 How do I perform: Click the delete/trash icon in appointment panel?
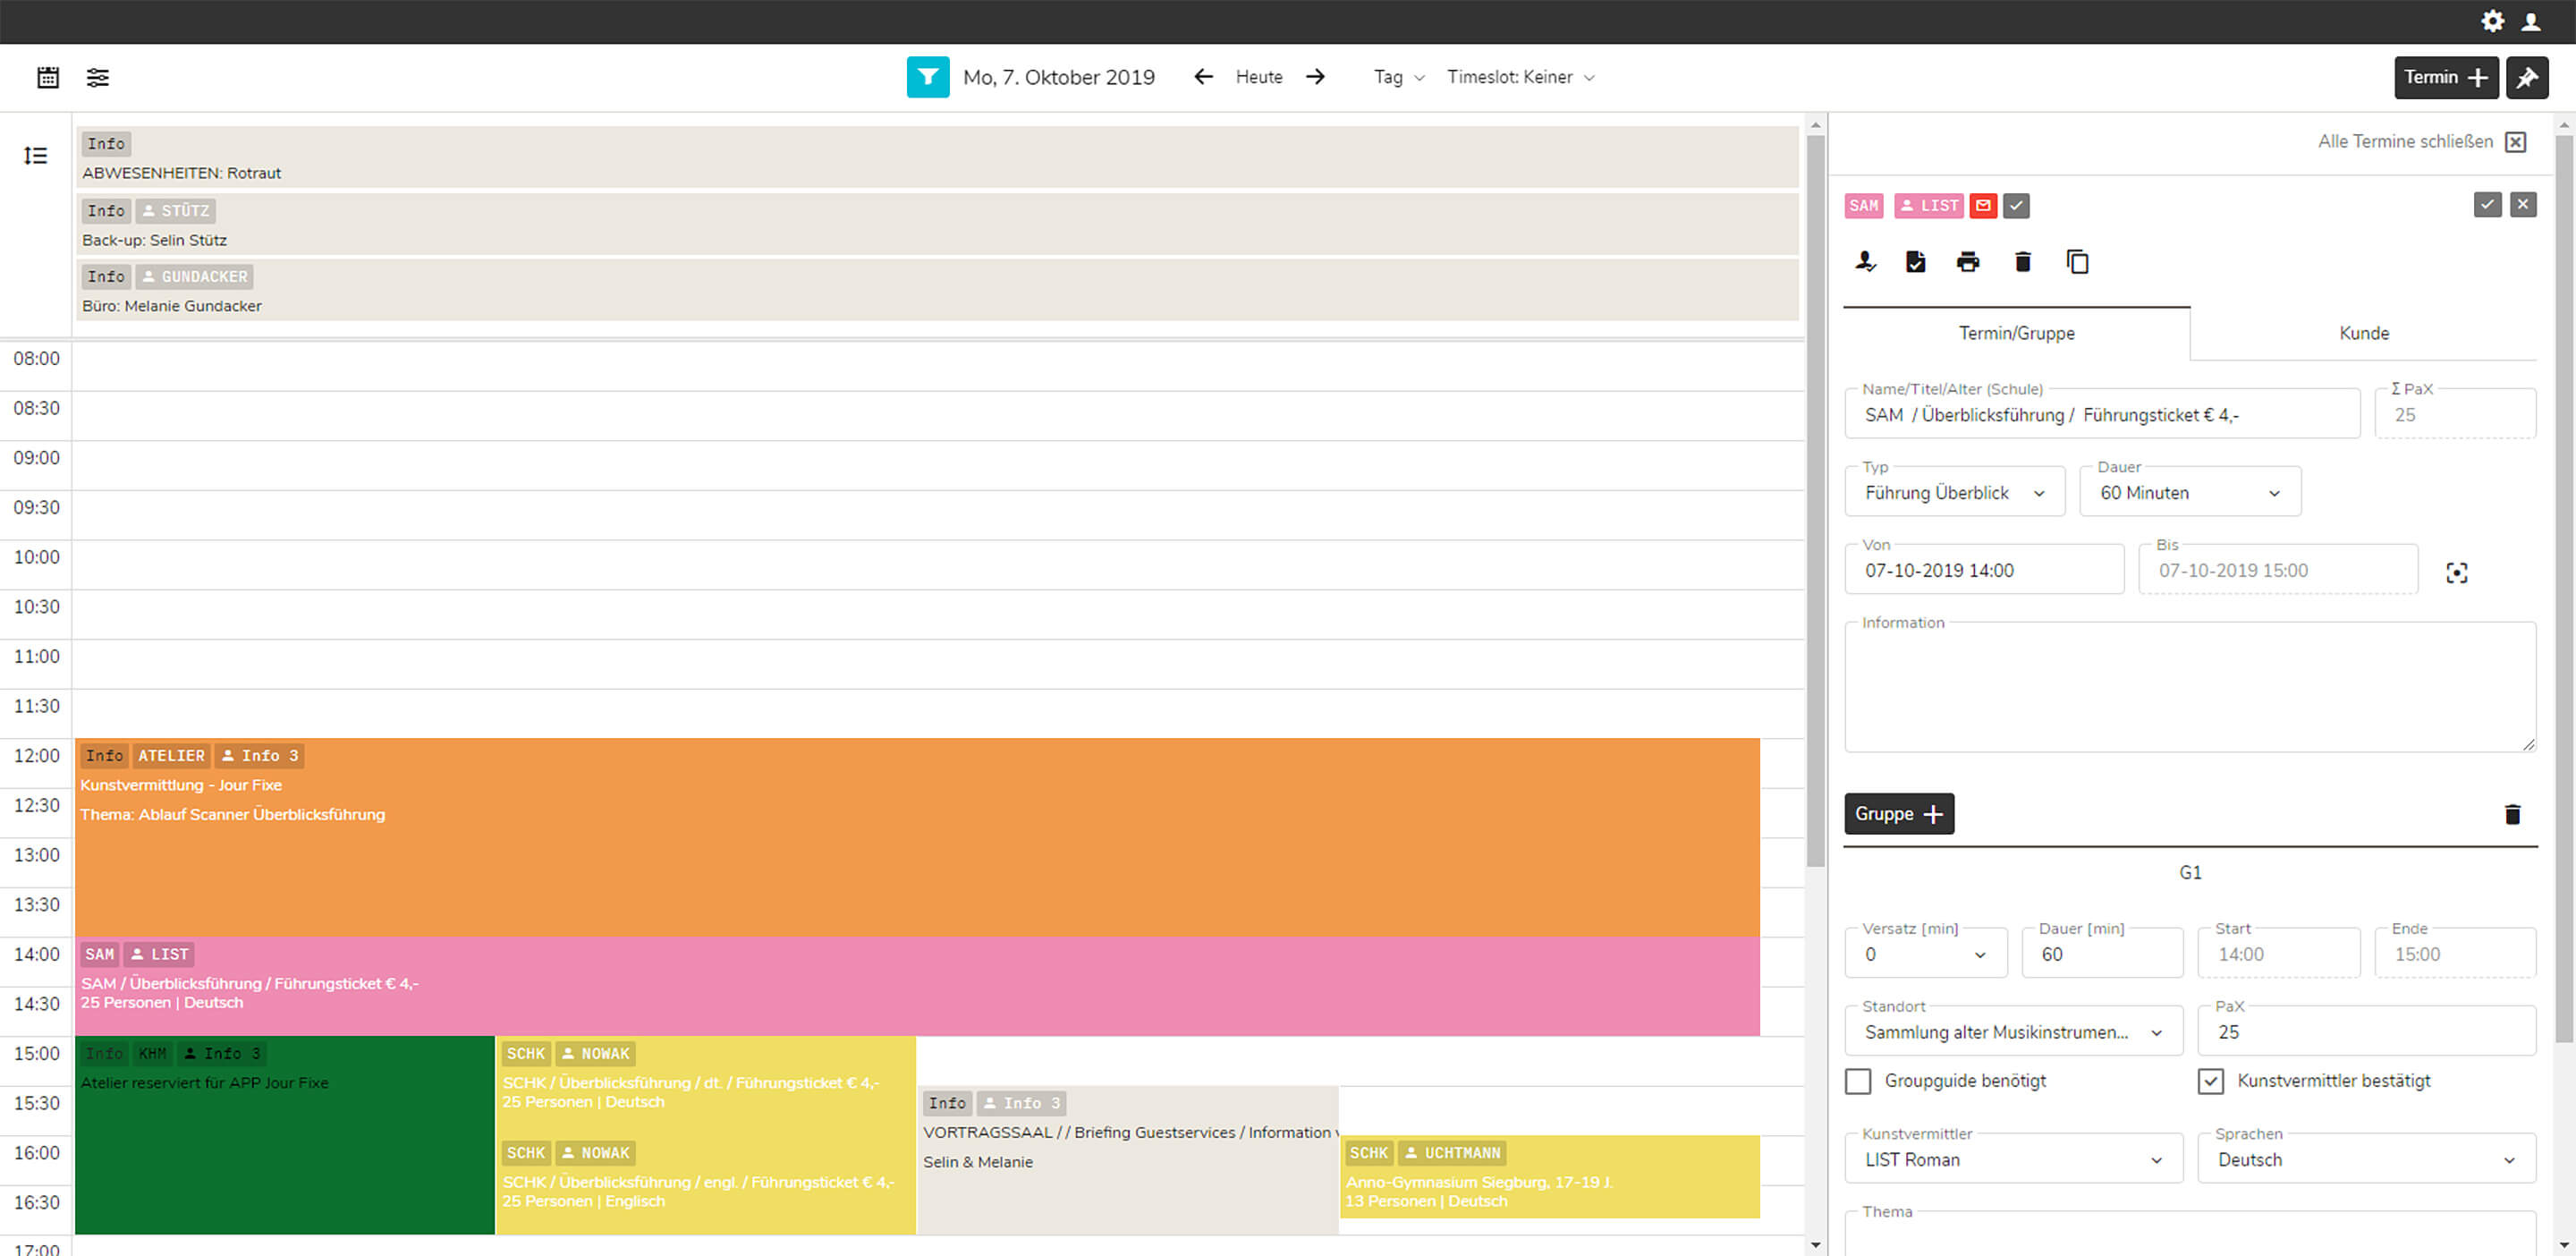pos(2022,261)
